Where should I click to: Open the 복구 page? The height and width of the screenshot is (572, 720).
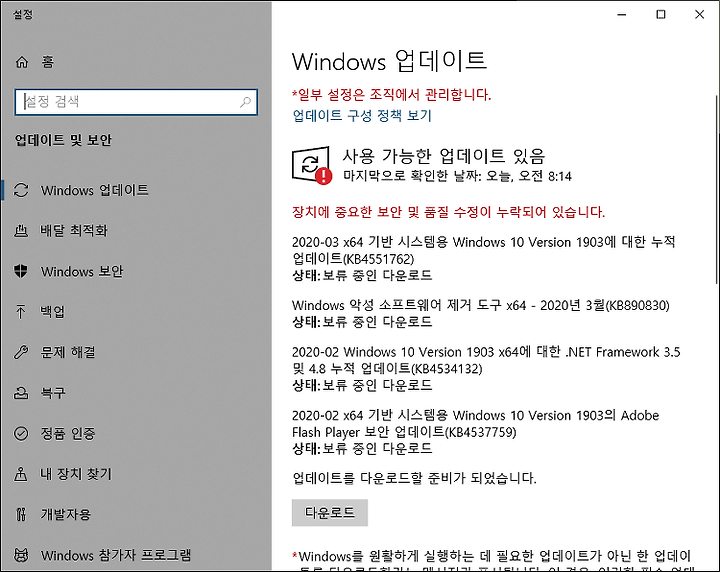53,393
